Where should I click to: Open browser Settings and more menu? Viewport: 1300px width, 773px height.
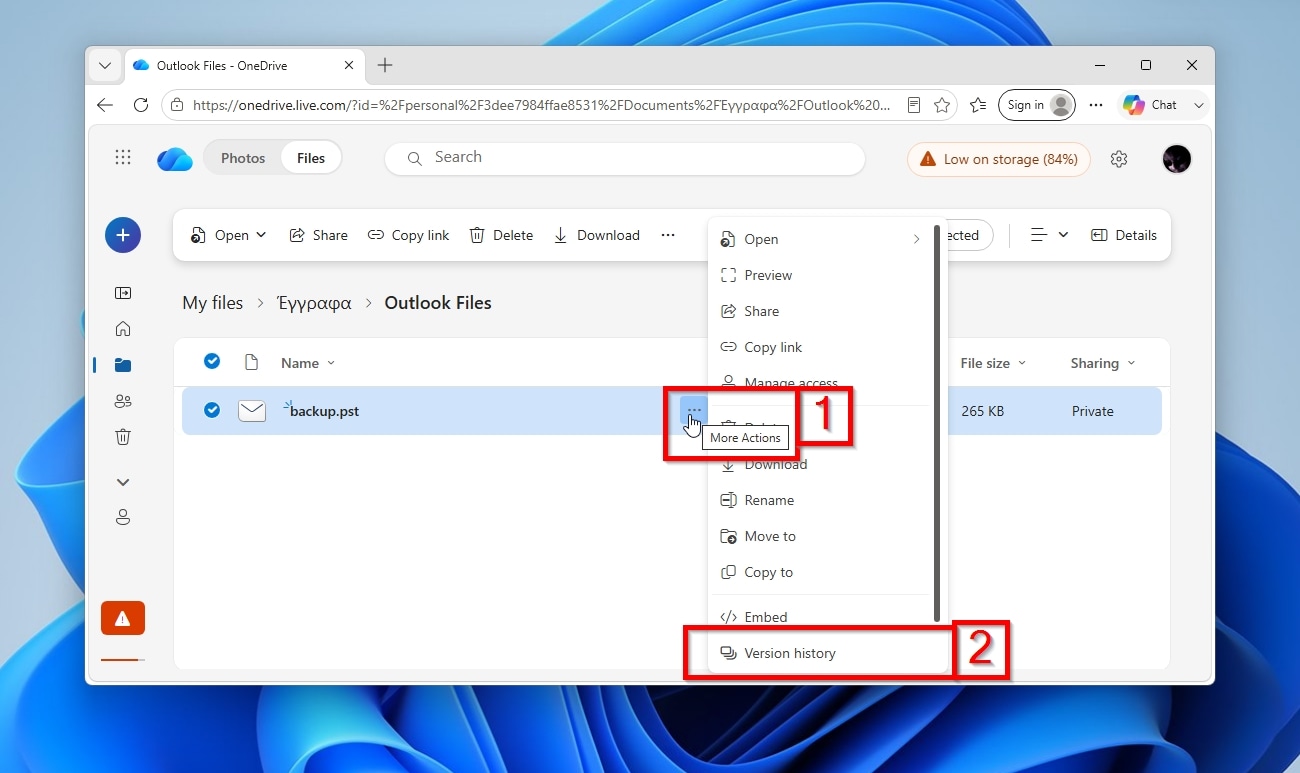pos(1096,105)
